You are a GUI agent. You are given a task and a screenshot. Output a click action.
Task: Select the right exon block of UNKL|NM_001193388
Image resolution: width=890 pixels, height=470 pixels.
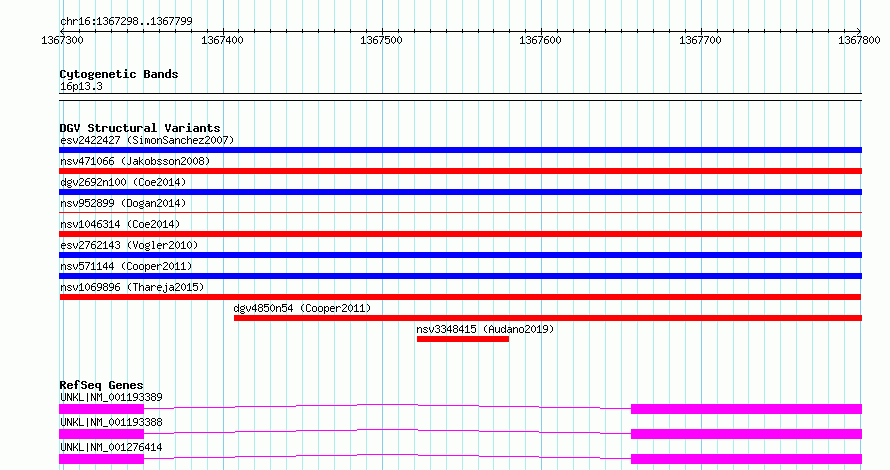coord(746,434)
